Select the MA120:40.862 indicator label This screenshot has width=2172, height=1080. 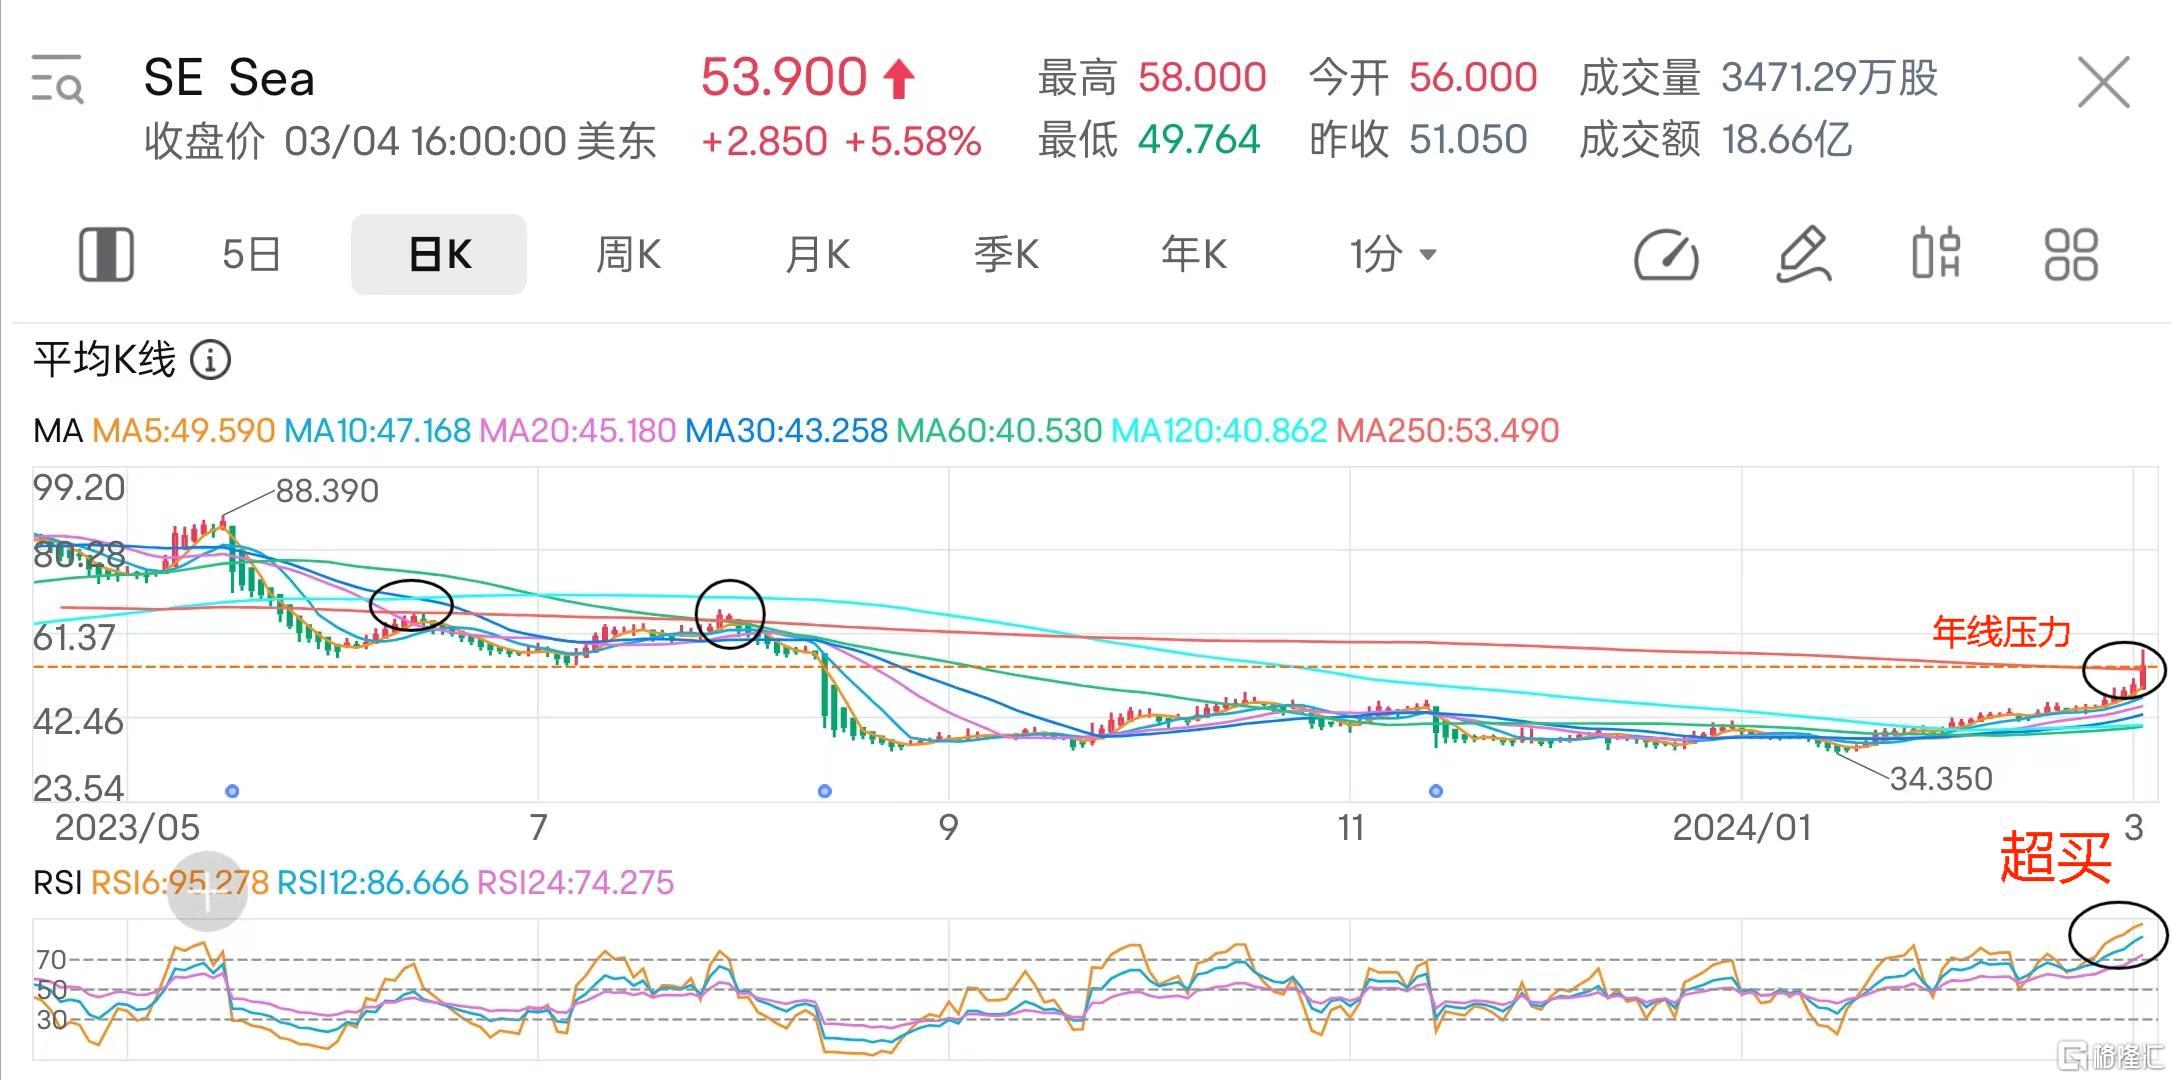(1219, 431)
